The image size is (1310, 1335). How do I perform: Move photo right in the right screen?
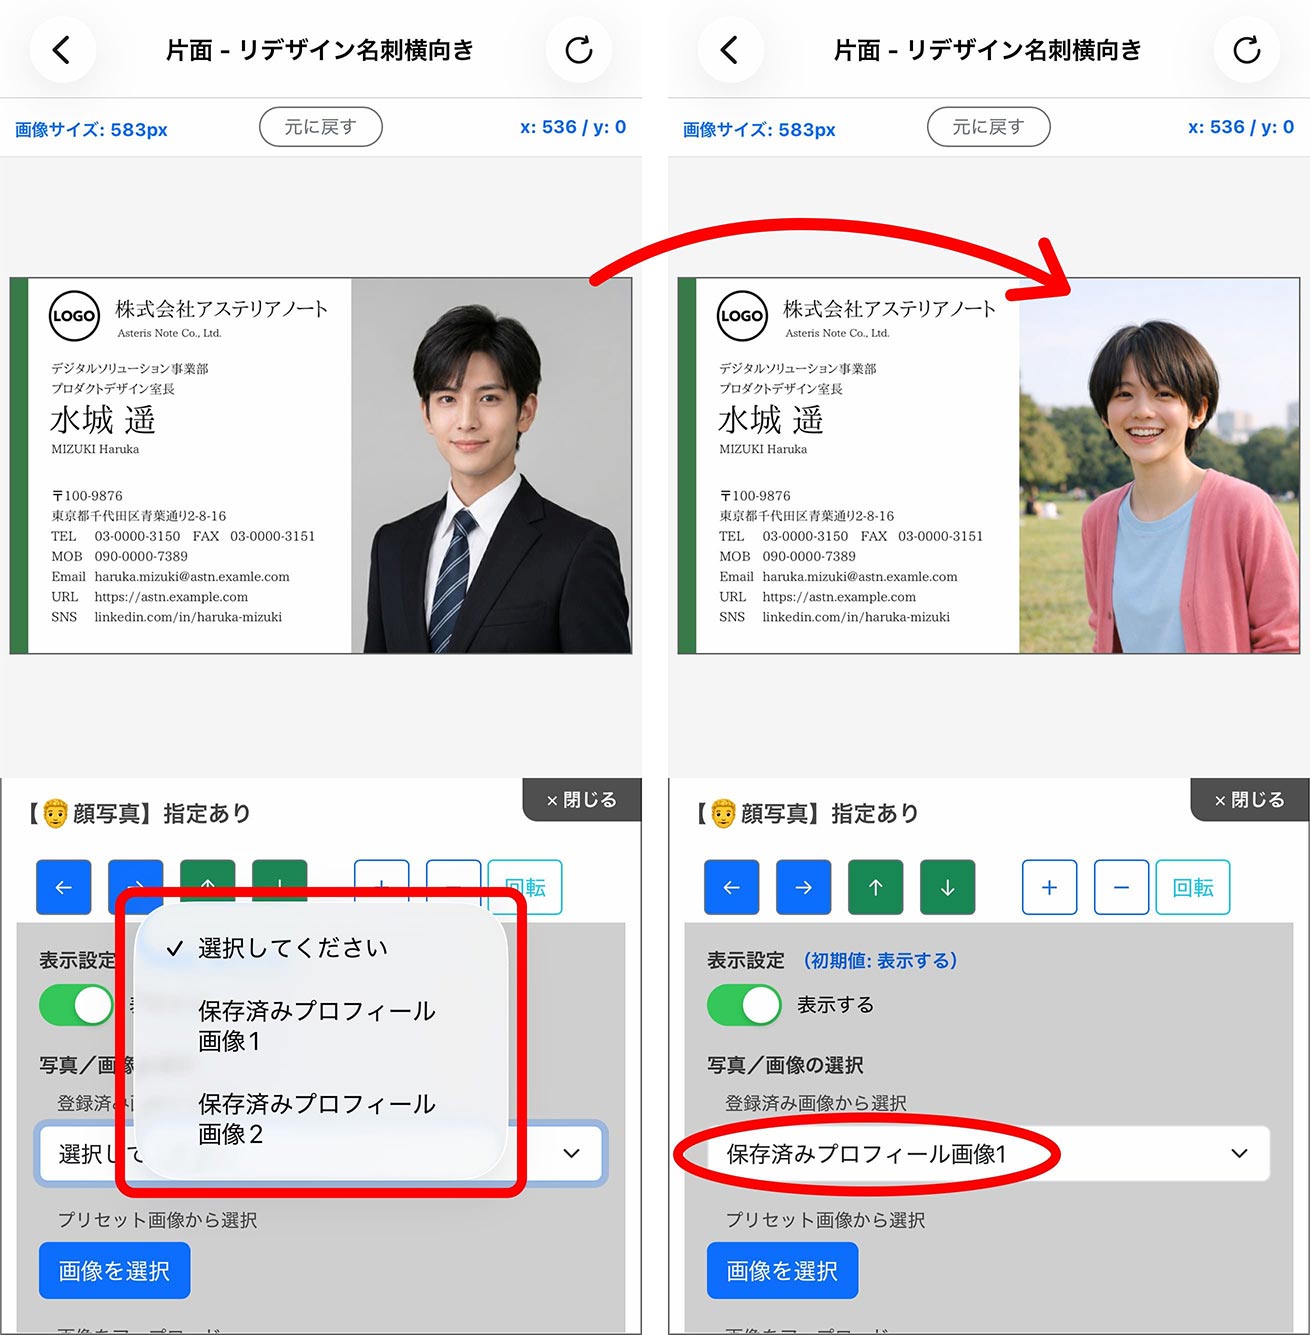(x=804, y=887)
